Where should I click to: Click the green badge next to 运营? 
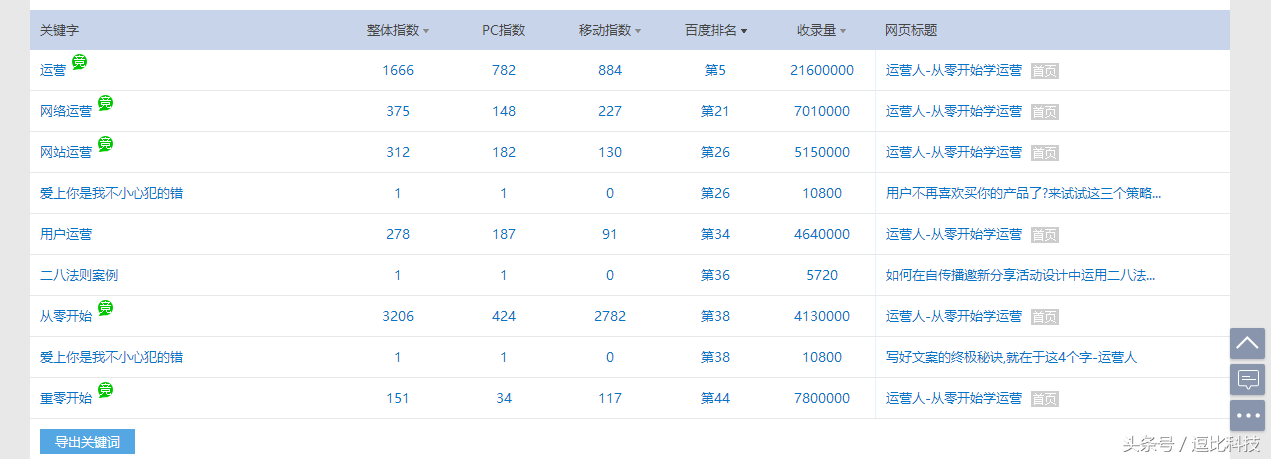click(79, 62)
